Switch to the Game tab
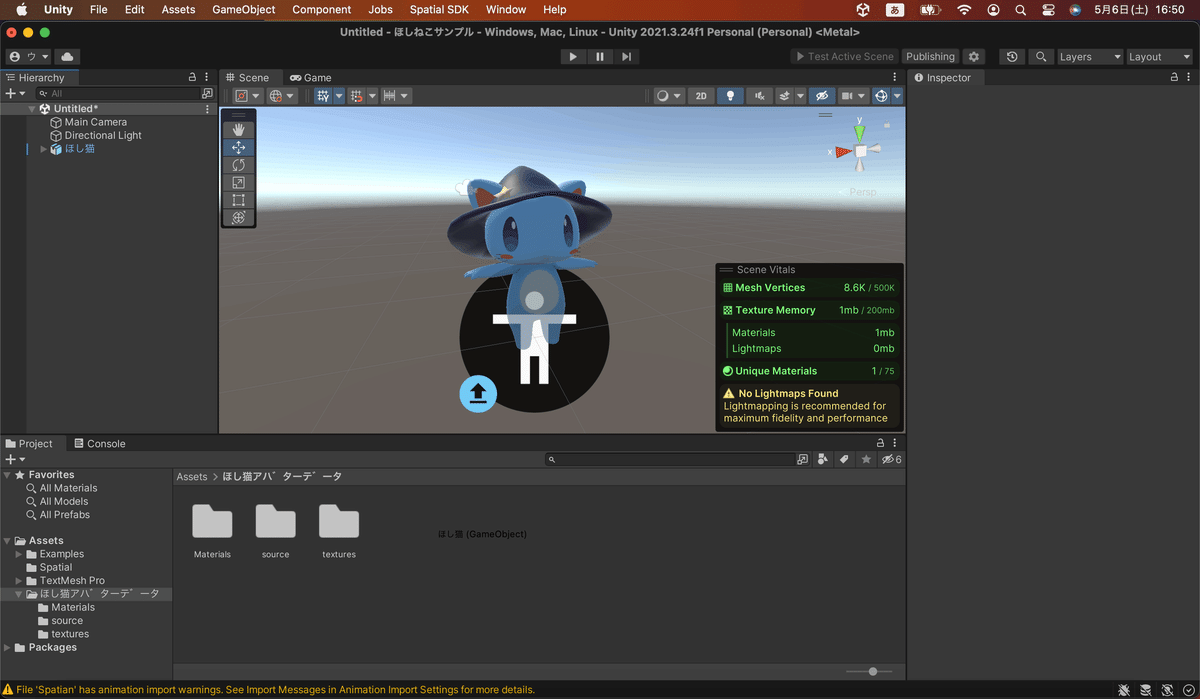The height and width of the screenshot is (699, 1200). 311,77
